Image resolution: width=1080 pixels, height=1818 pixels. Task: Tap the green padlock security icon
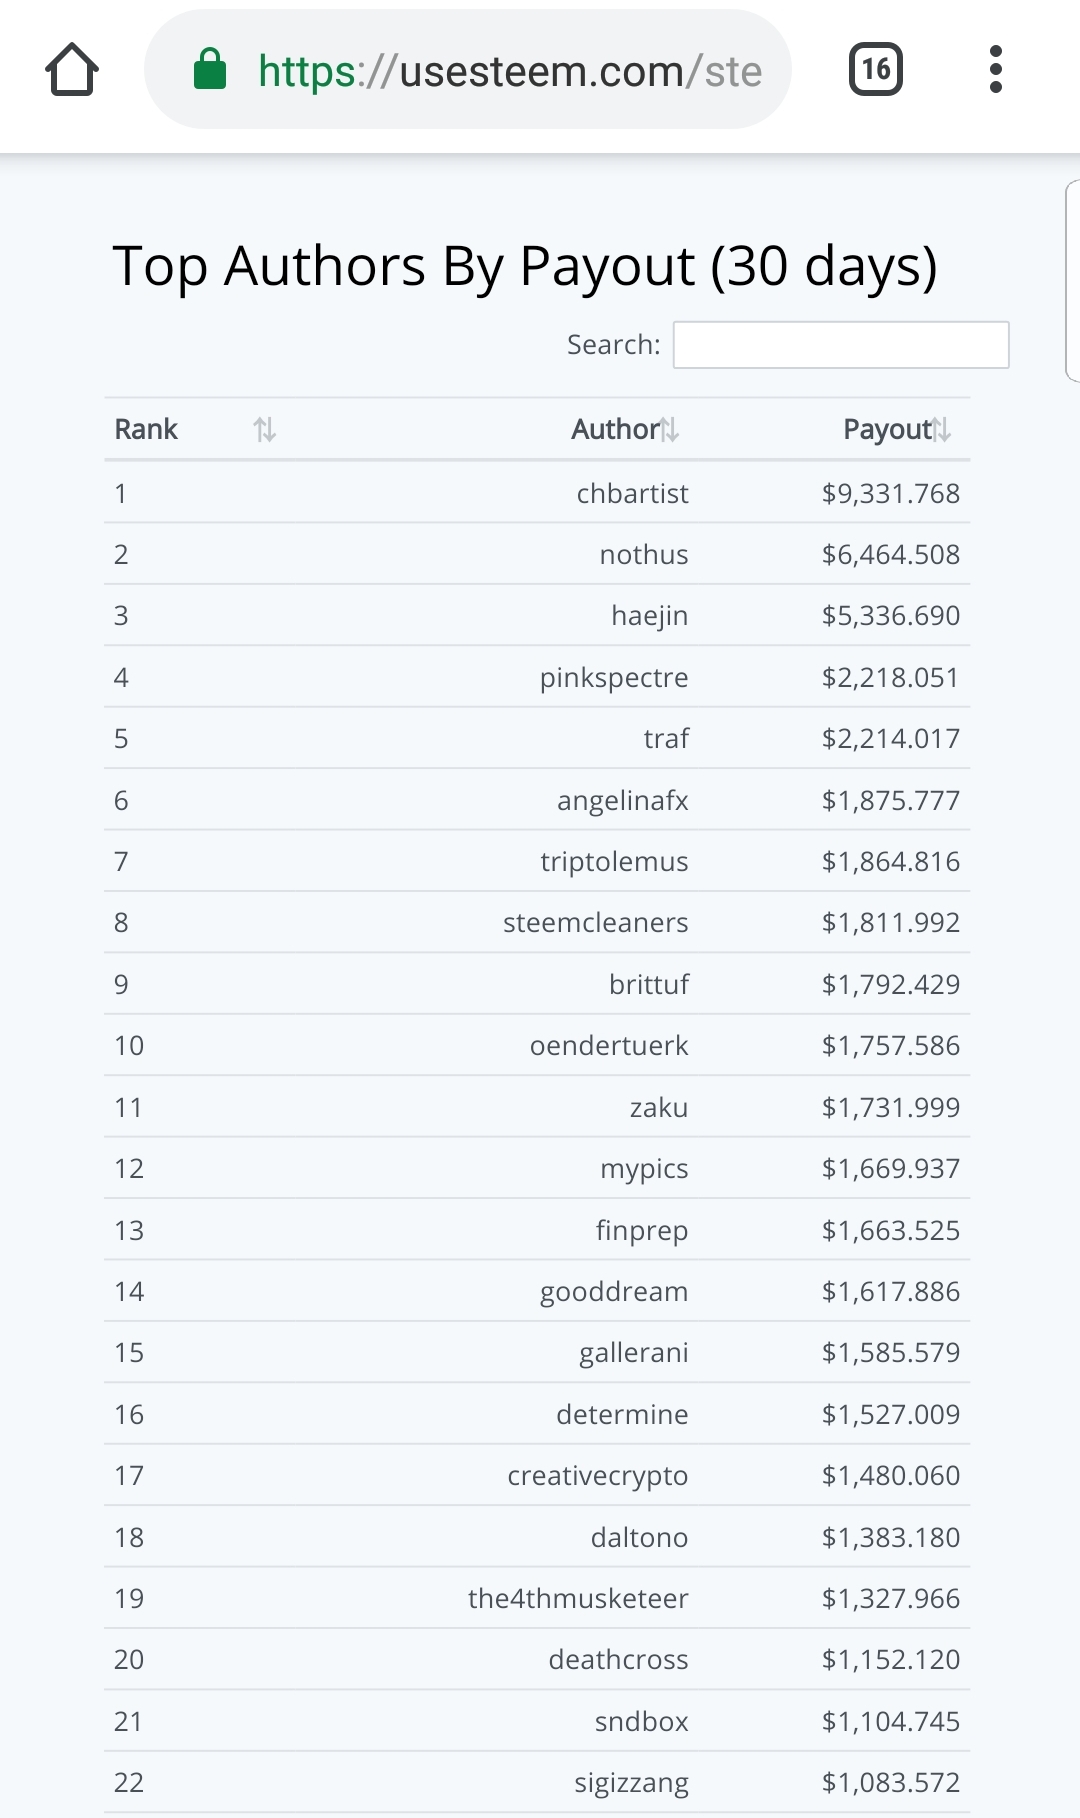click(x=210, y=70)
